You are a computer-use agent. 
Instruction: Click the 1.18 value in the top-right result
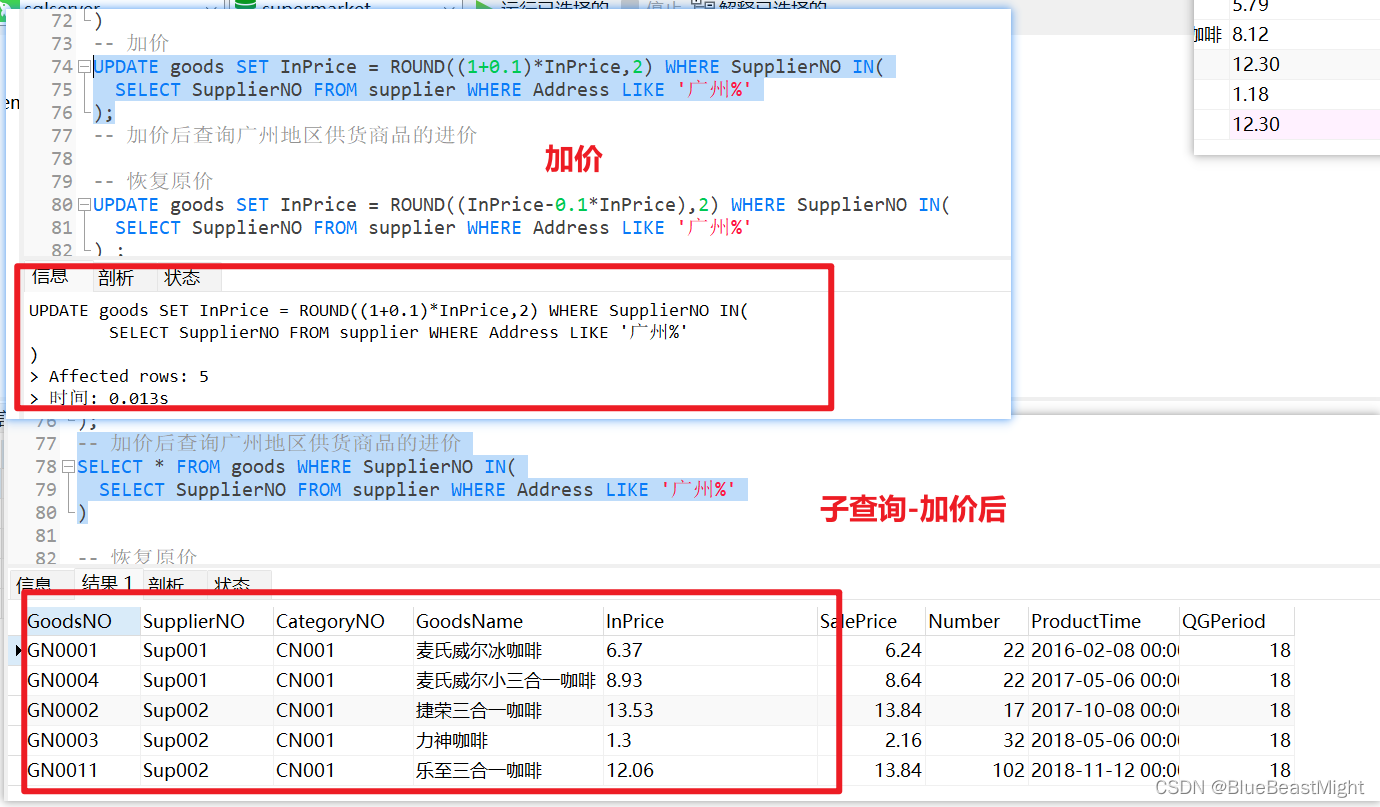coord(1250,95)
